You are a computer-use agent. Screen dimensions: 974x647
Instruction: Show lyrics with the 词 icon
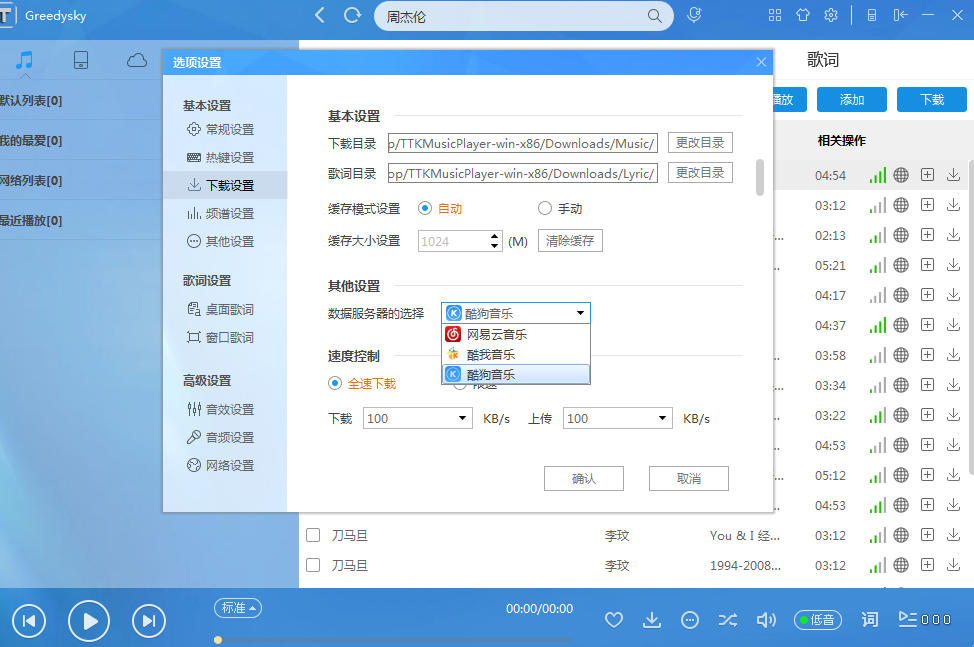tap(870, 620)
